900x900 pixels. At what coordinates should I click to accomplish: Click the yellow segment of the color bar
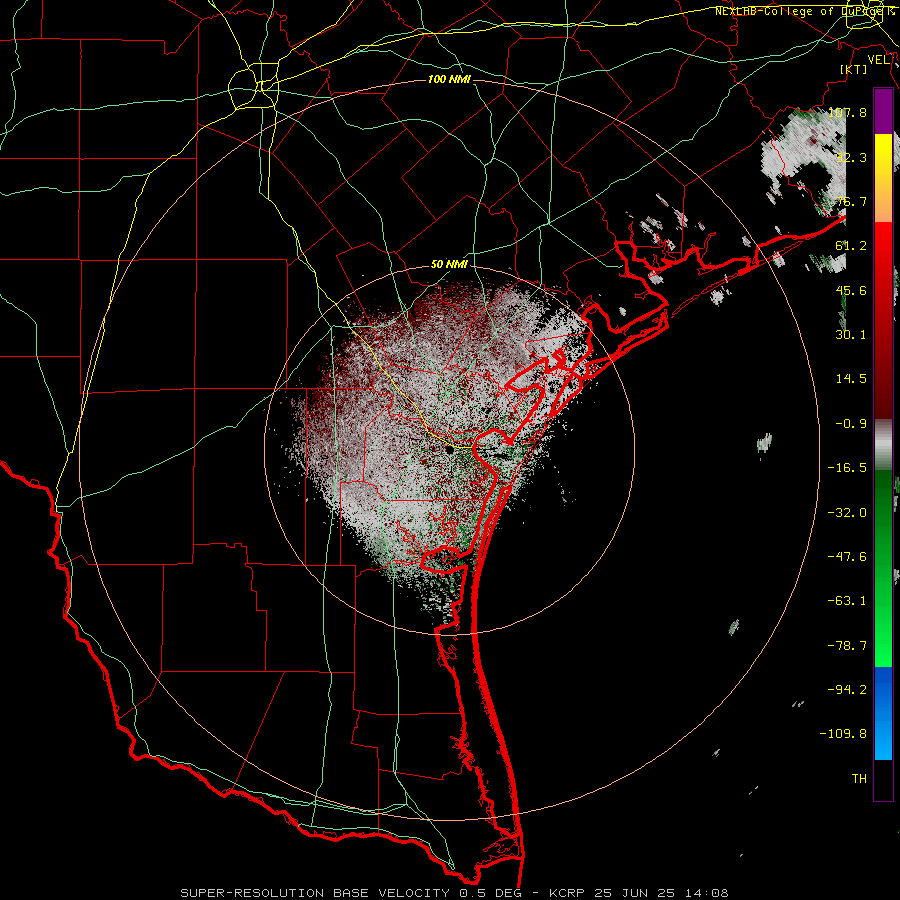point(883,155)
